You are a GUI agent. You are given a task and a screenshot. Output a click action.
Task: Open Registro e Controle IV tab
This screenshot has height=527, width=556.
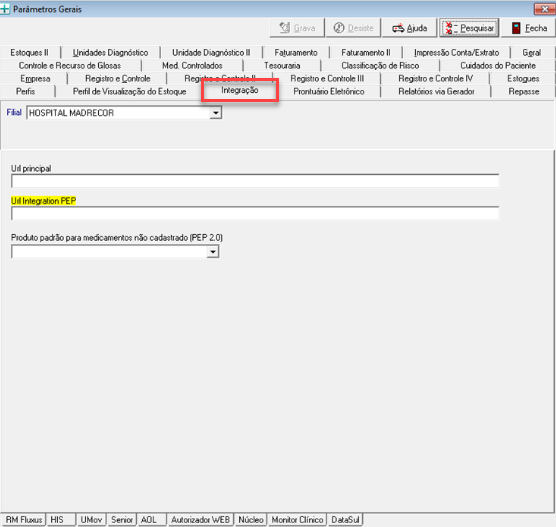coord(435,79)
